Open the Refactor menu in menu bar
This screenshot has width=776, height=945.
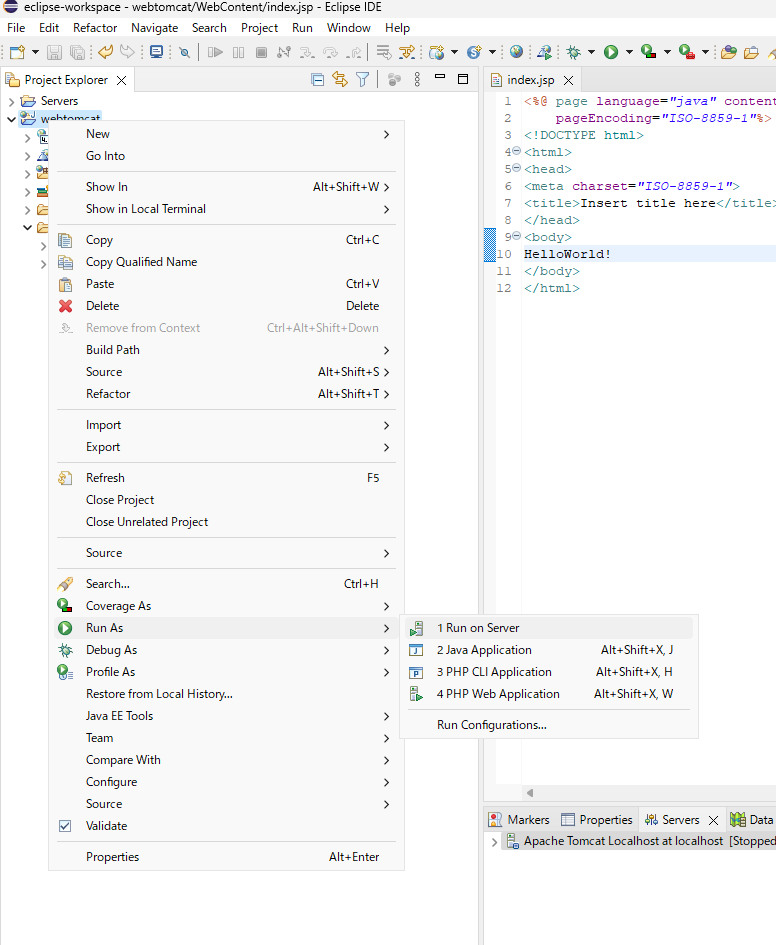pyautogui.click(x=95, y=28)
